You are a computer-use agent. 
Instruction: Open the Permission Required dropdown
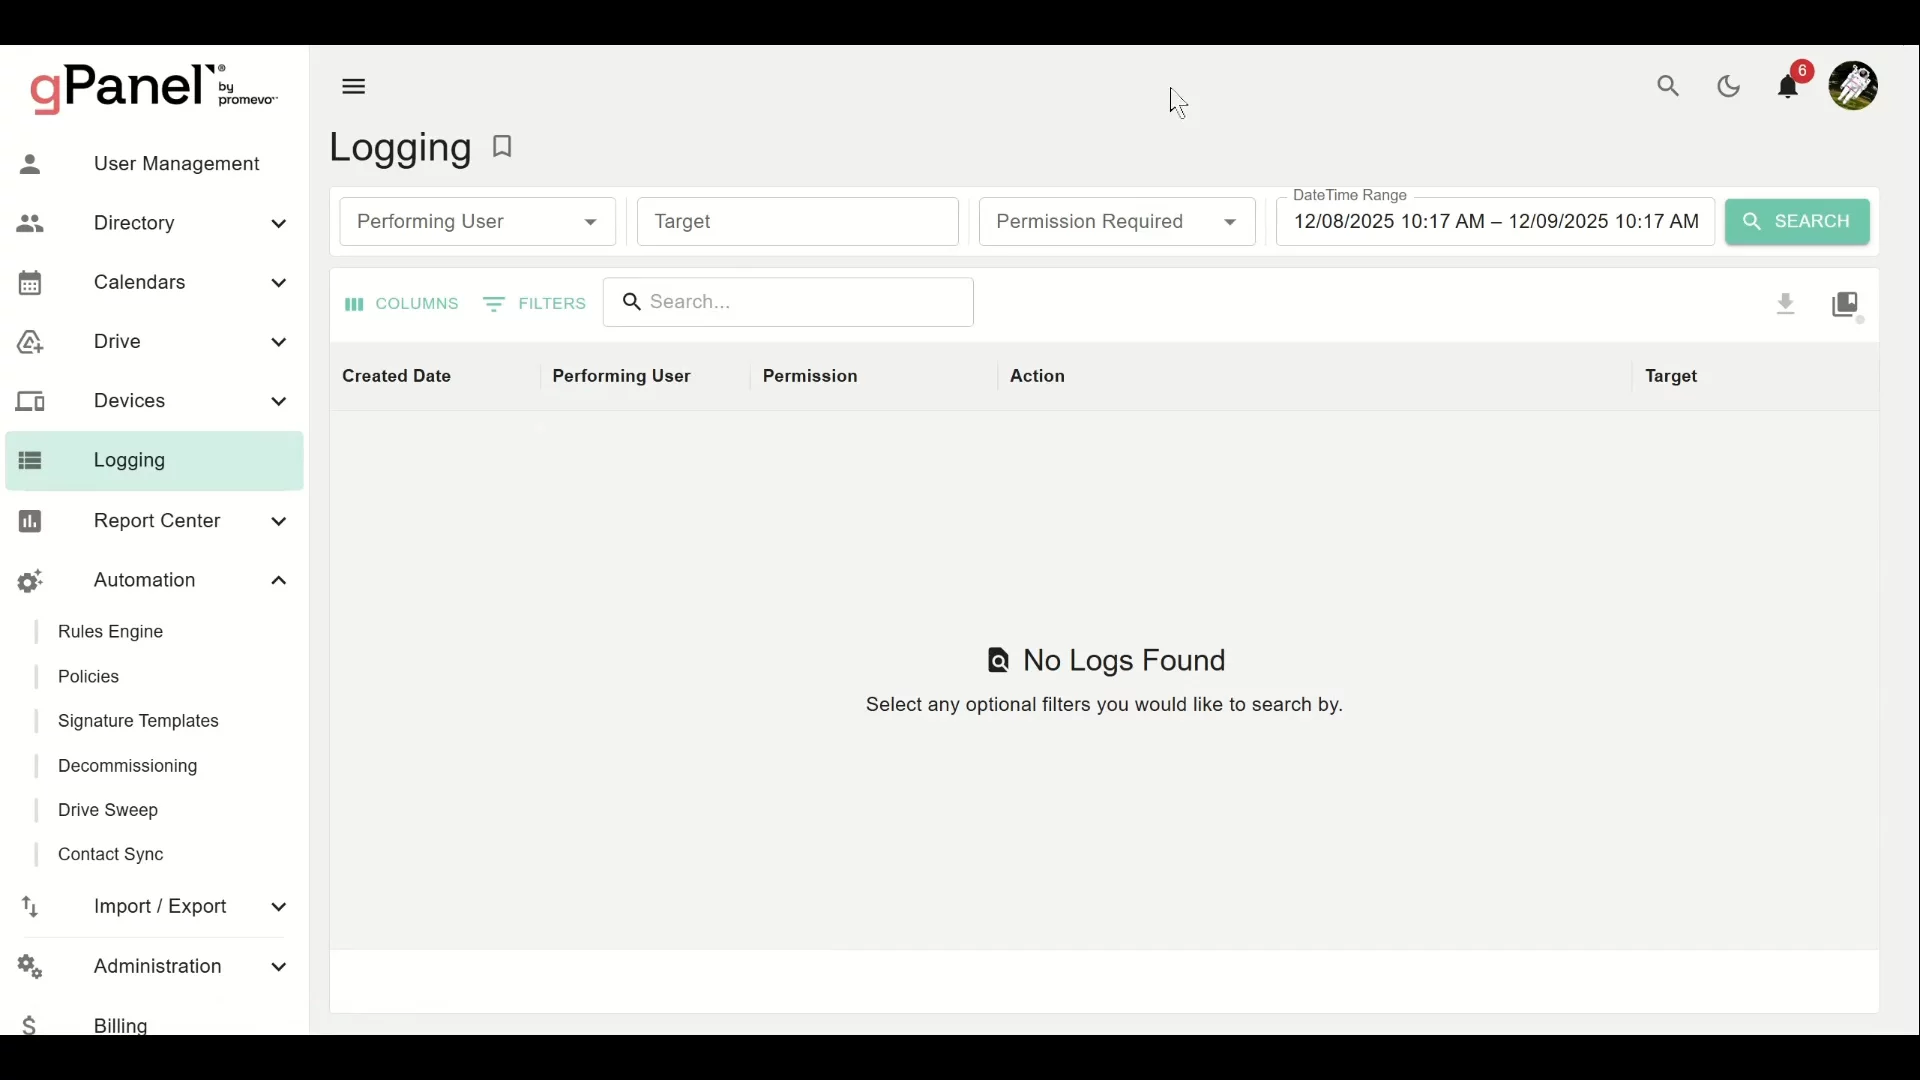tap(1117, 222)
